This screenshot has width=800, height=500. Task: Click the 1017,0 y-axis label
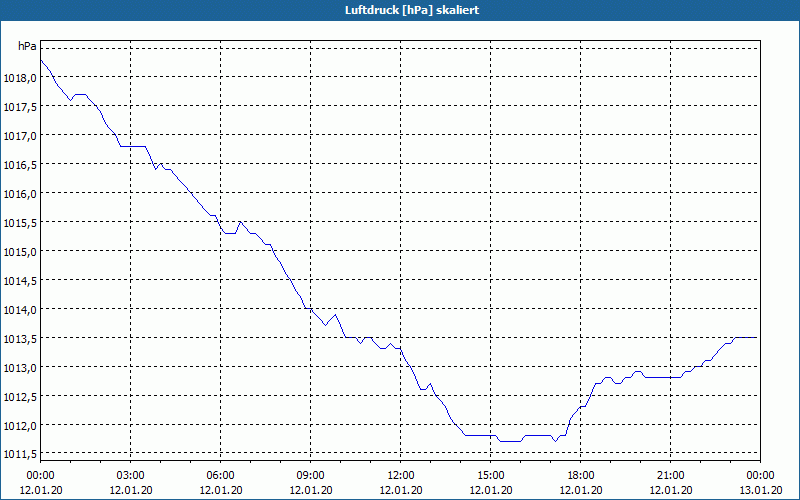click(20, 136)
